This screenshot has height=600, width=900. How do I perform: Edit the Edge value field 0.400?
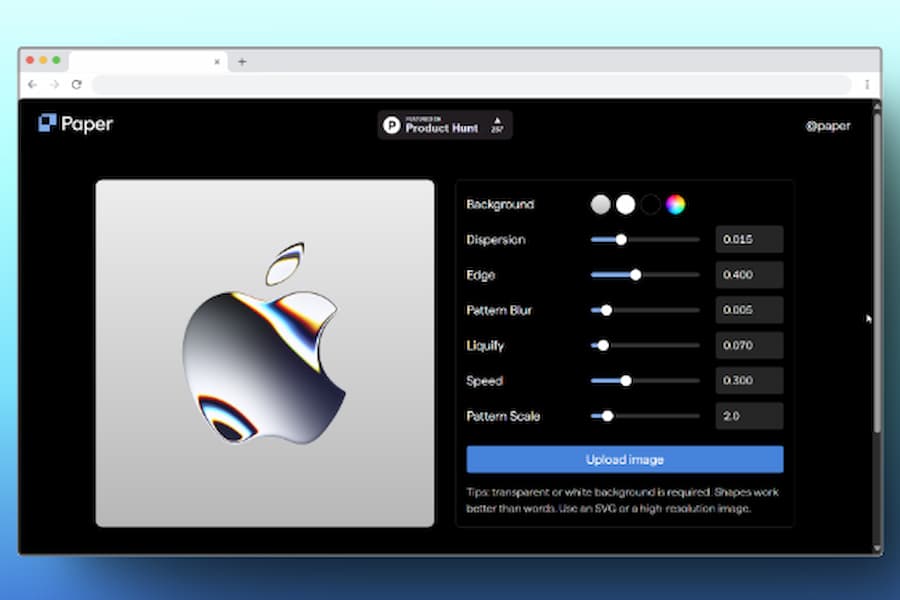coord(749,274)
